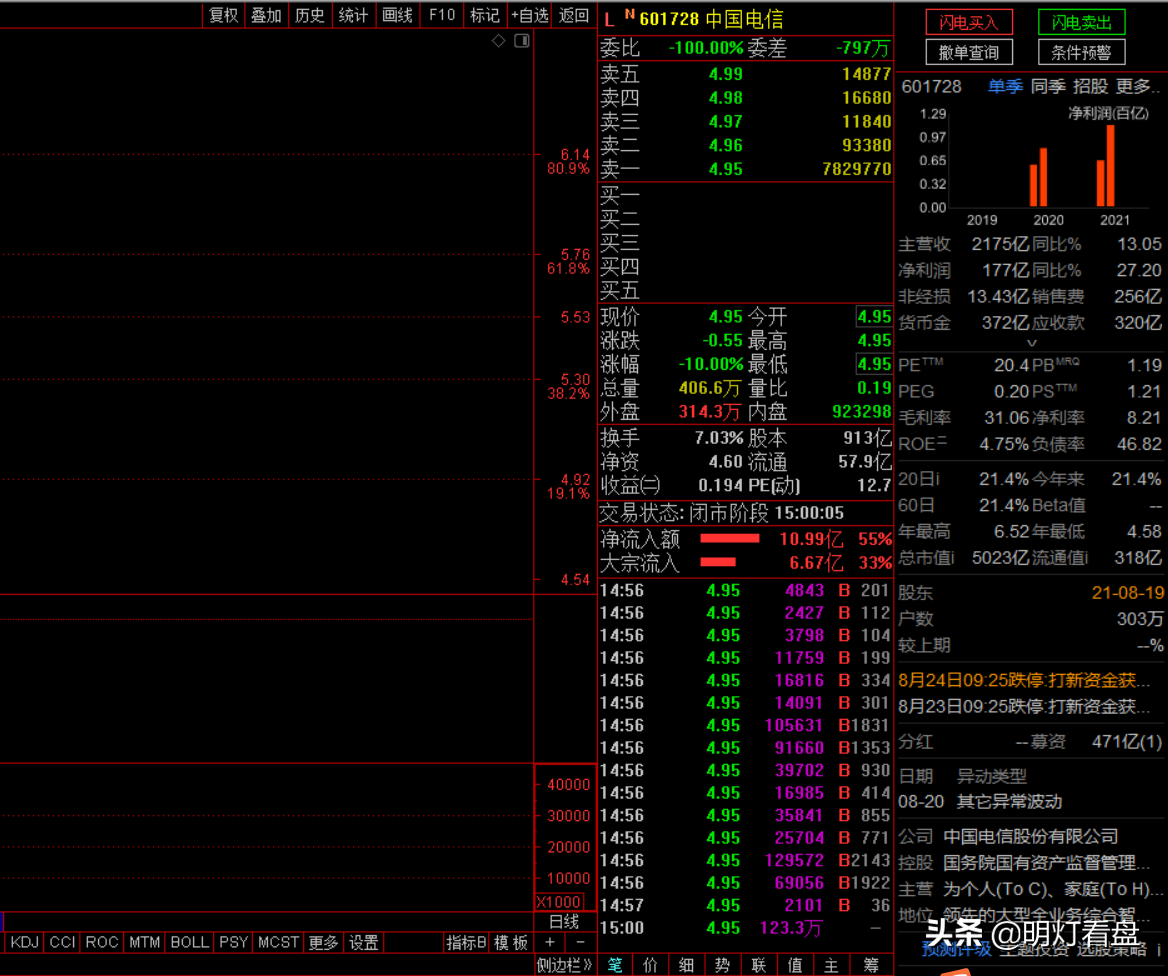Open 撤单查询 order cancel query
Viewport: 1168px width, 976px height.
(968, 52)
